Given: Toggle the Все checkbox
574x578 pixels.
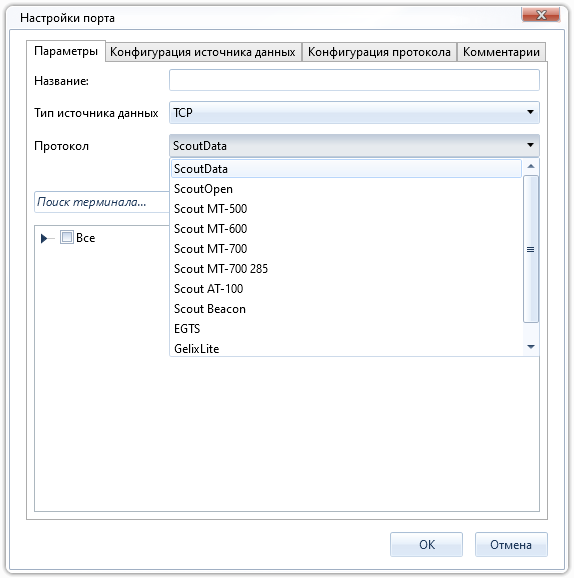Looking at the screenshot, I should [x=67, y=237].
